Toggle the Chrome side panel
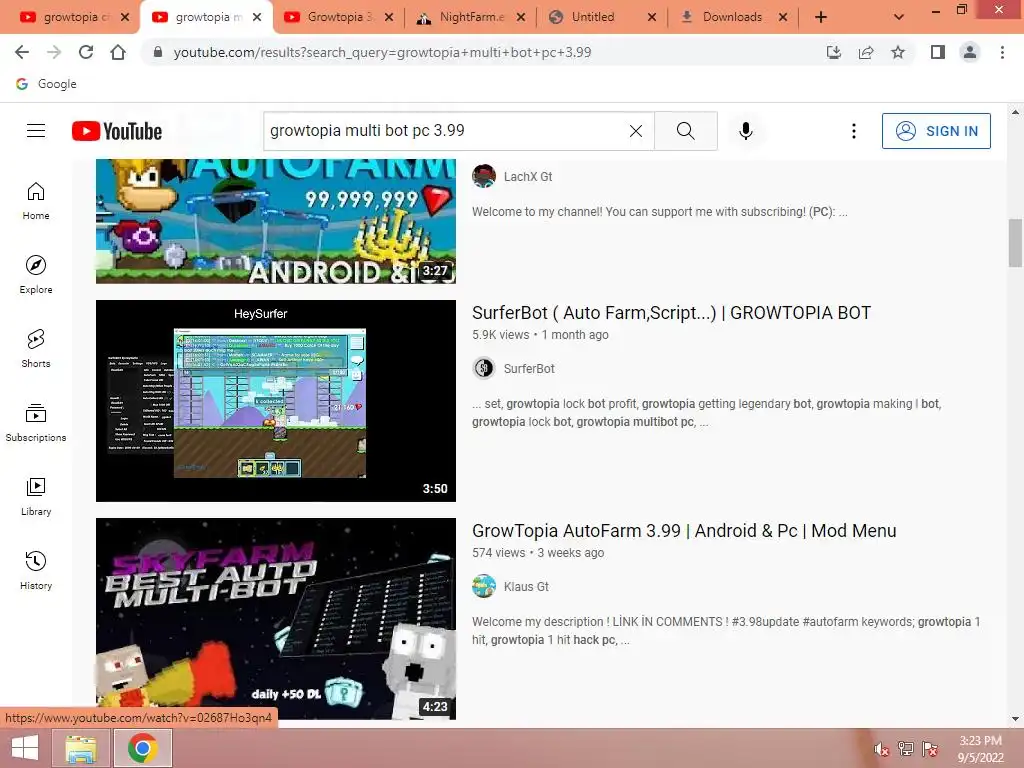 click(x=938, y=52)
